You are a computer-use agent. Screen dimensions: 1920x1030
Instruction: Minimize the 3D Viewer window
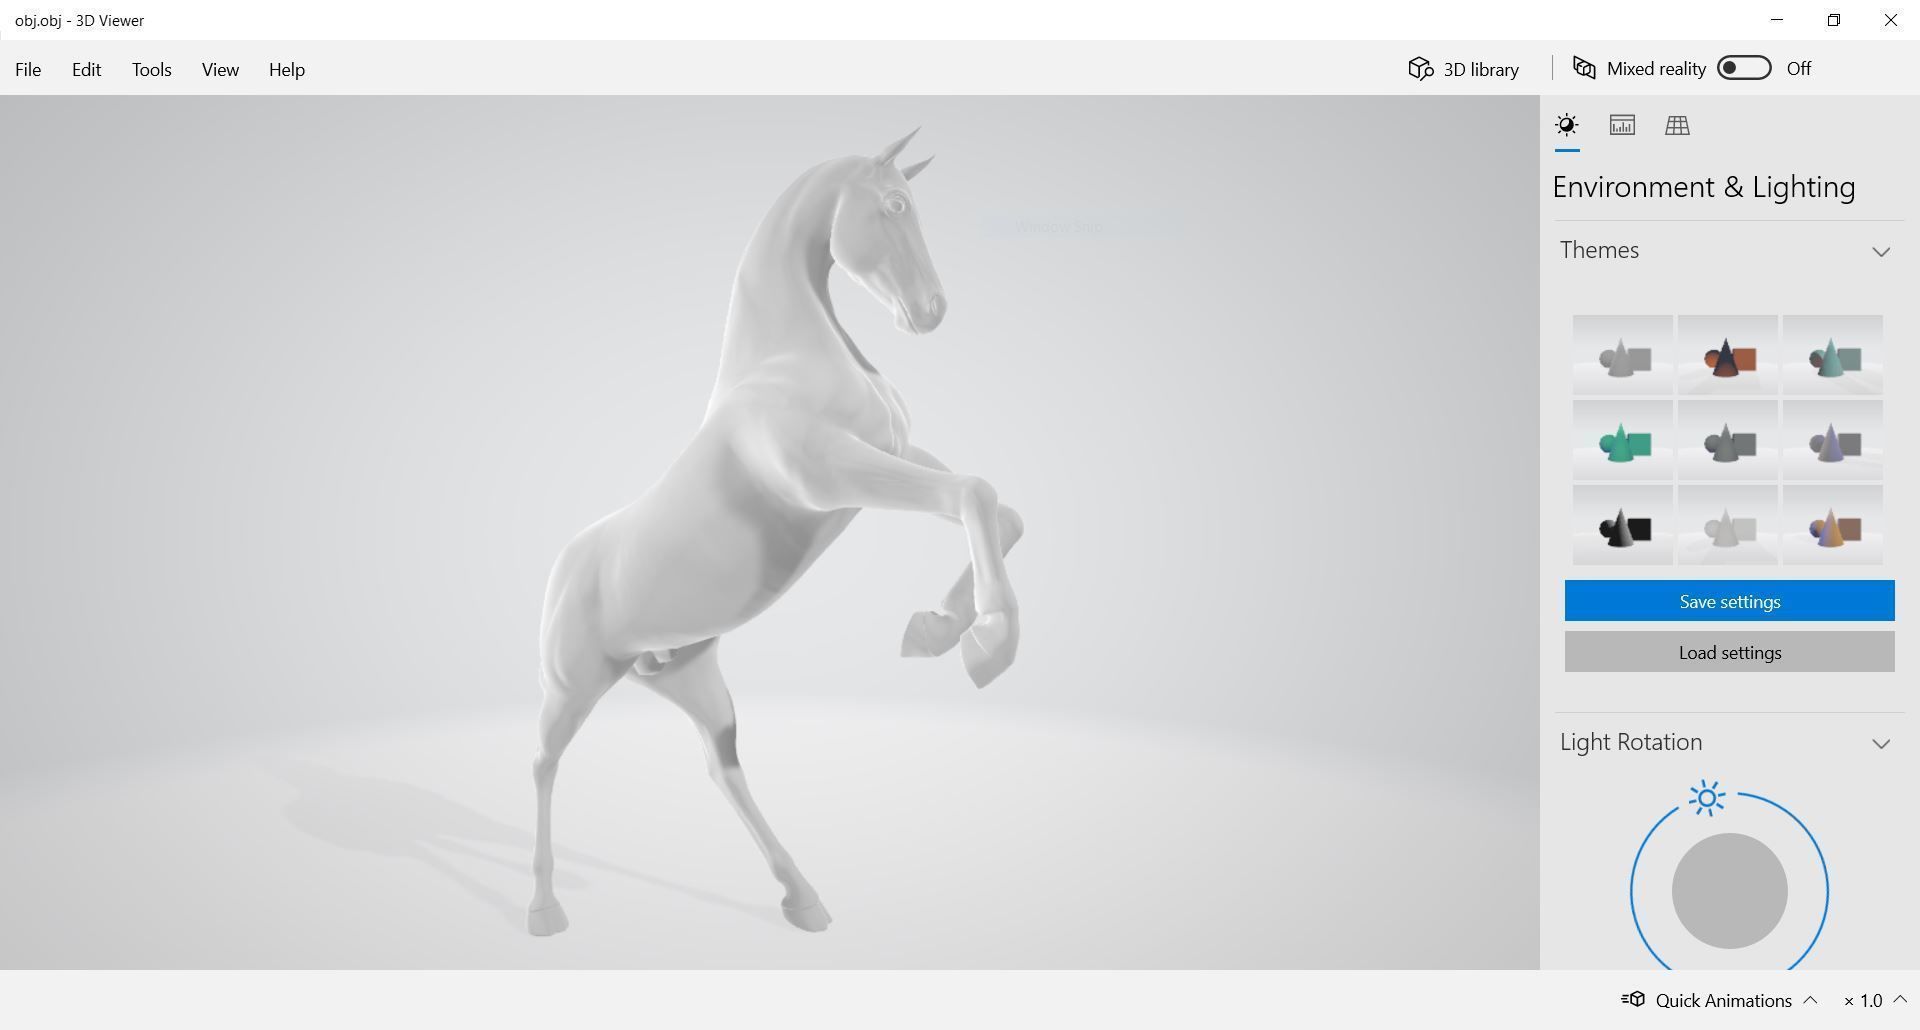(1777, 20)
